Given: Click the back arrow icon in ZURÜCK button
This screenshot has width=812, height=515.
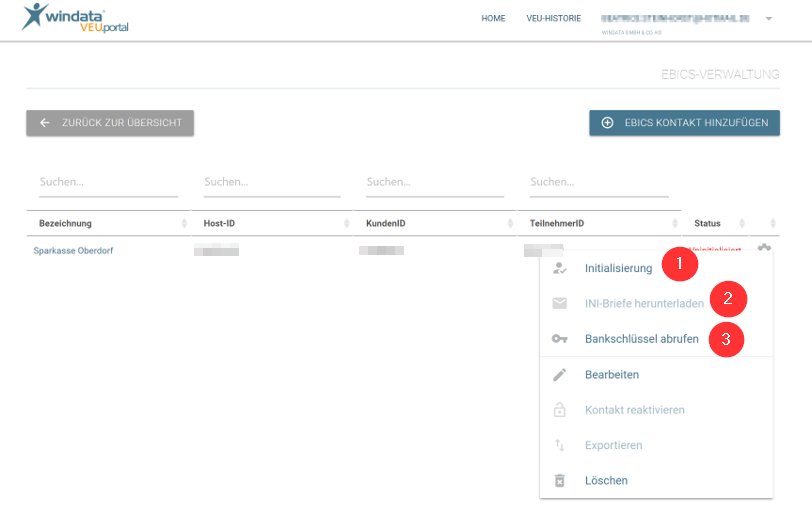Looking at the screenshot, I should point(45,123).
